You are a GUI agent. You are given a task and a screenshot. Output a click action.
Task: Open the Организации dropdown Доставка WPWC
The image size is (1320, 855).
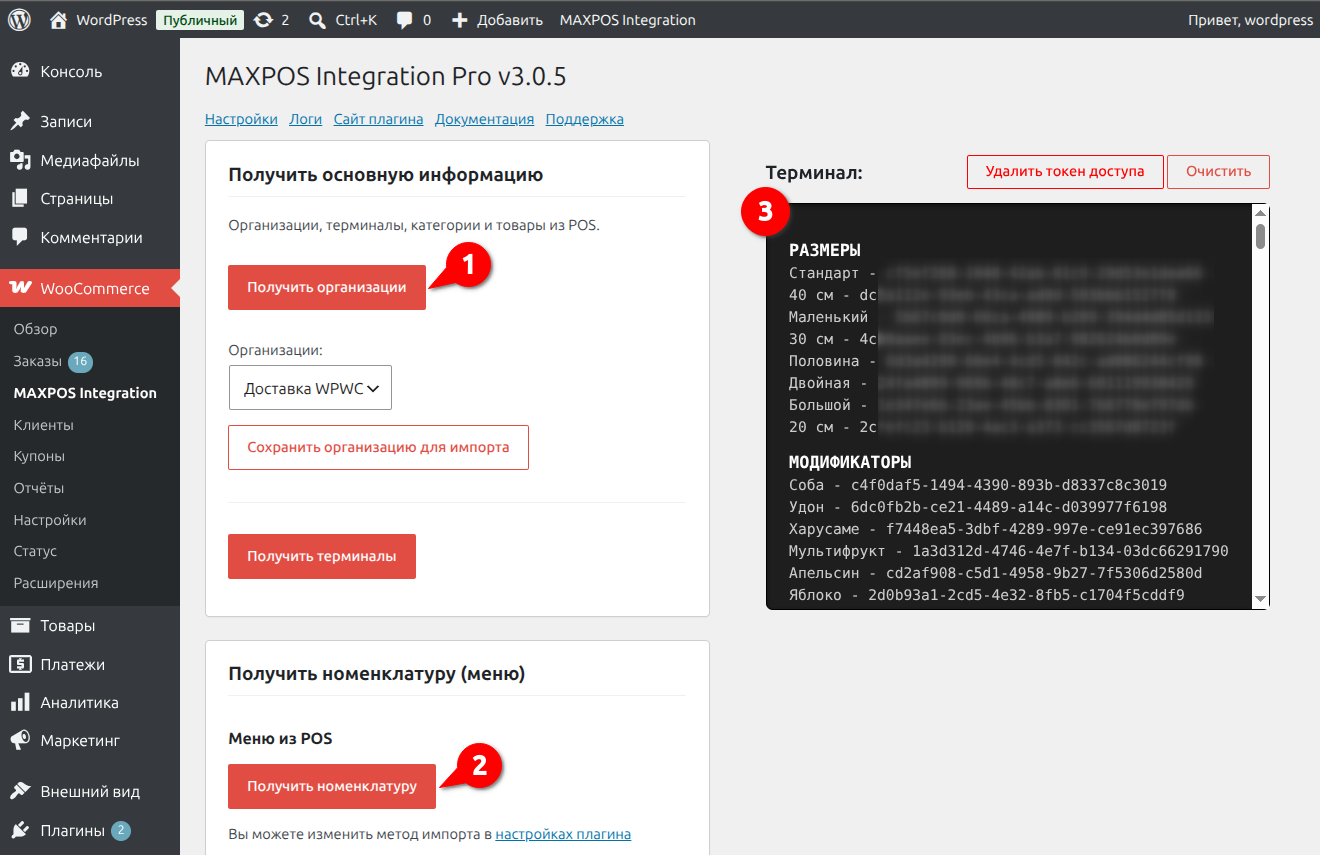pos(310,388)
